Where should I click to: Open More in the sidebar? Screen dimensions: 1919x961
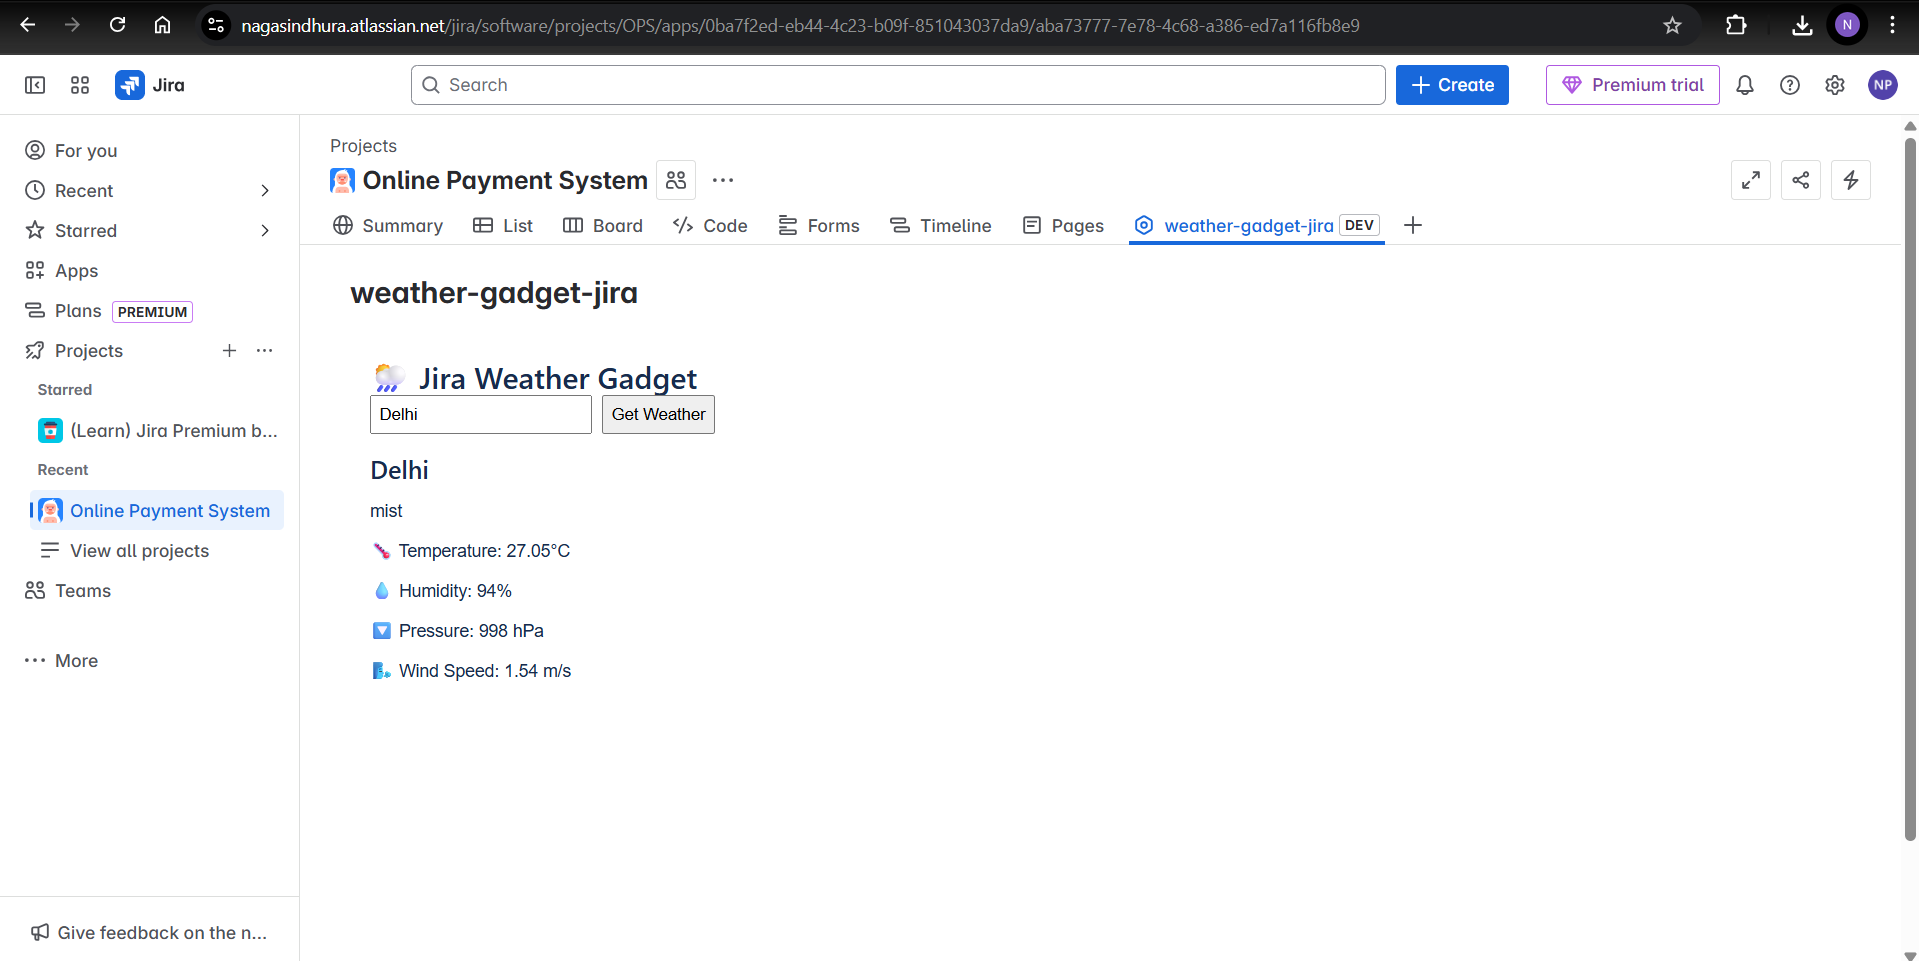click(x=150, y=660)
